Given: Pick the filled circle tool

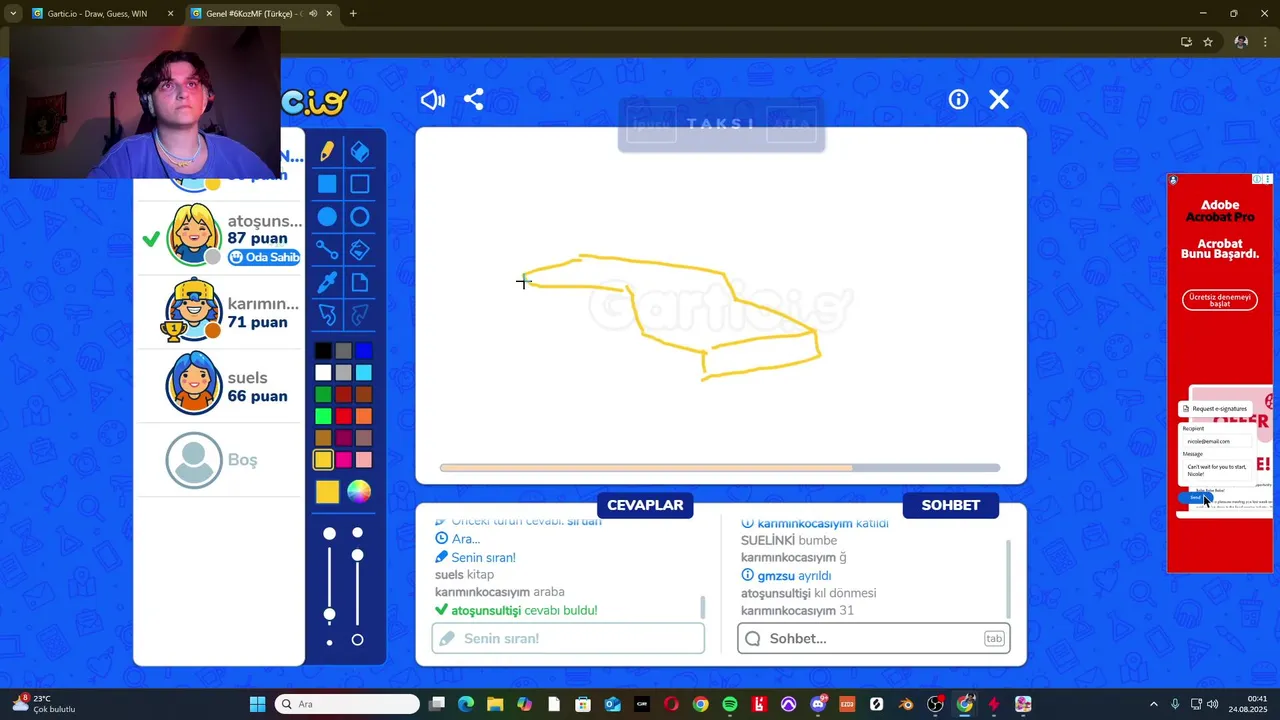Looking at the screenshot, I should (x=327, y=217).
